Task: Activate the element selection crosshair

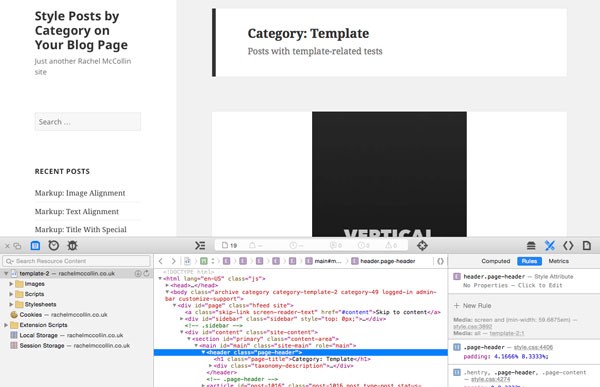Action: click(422, 245)
